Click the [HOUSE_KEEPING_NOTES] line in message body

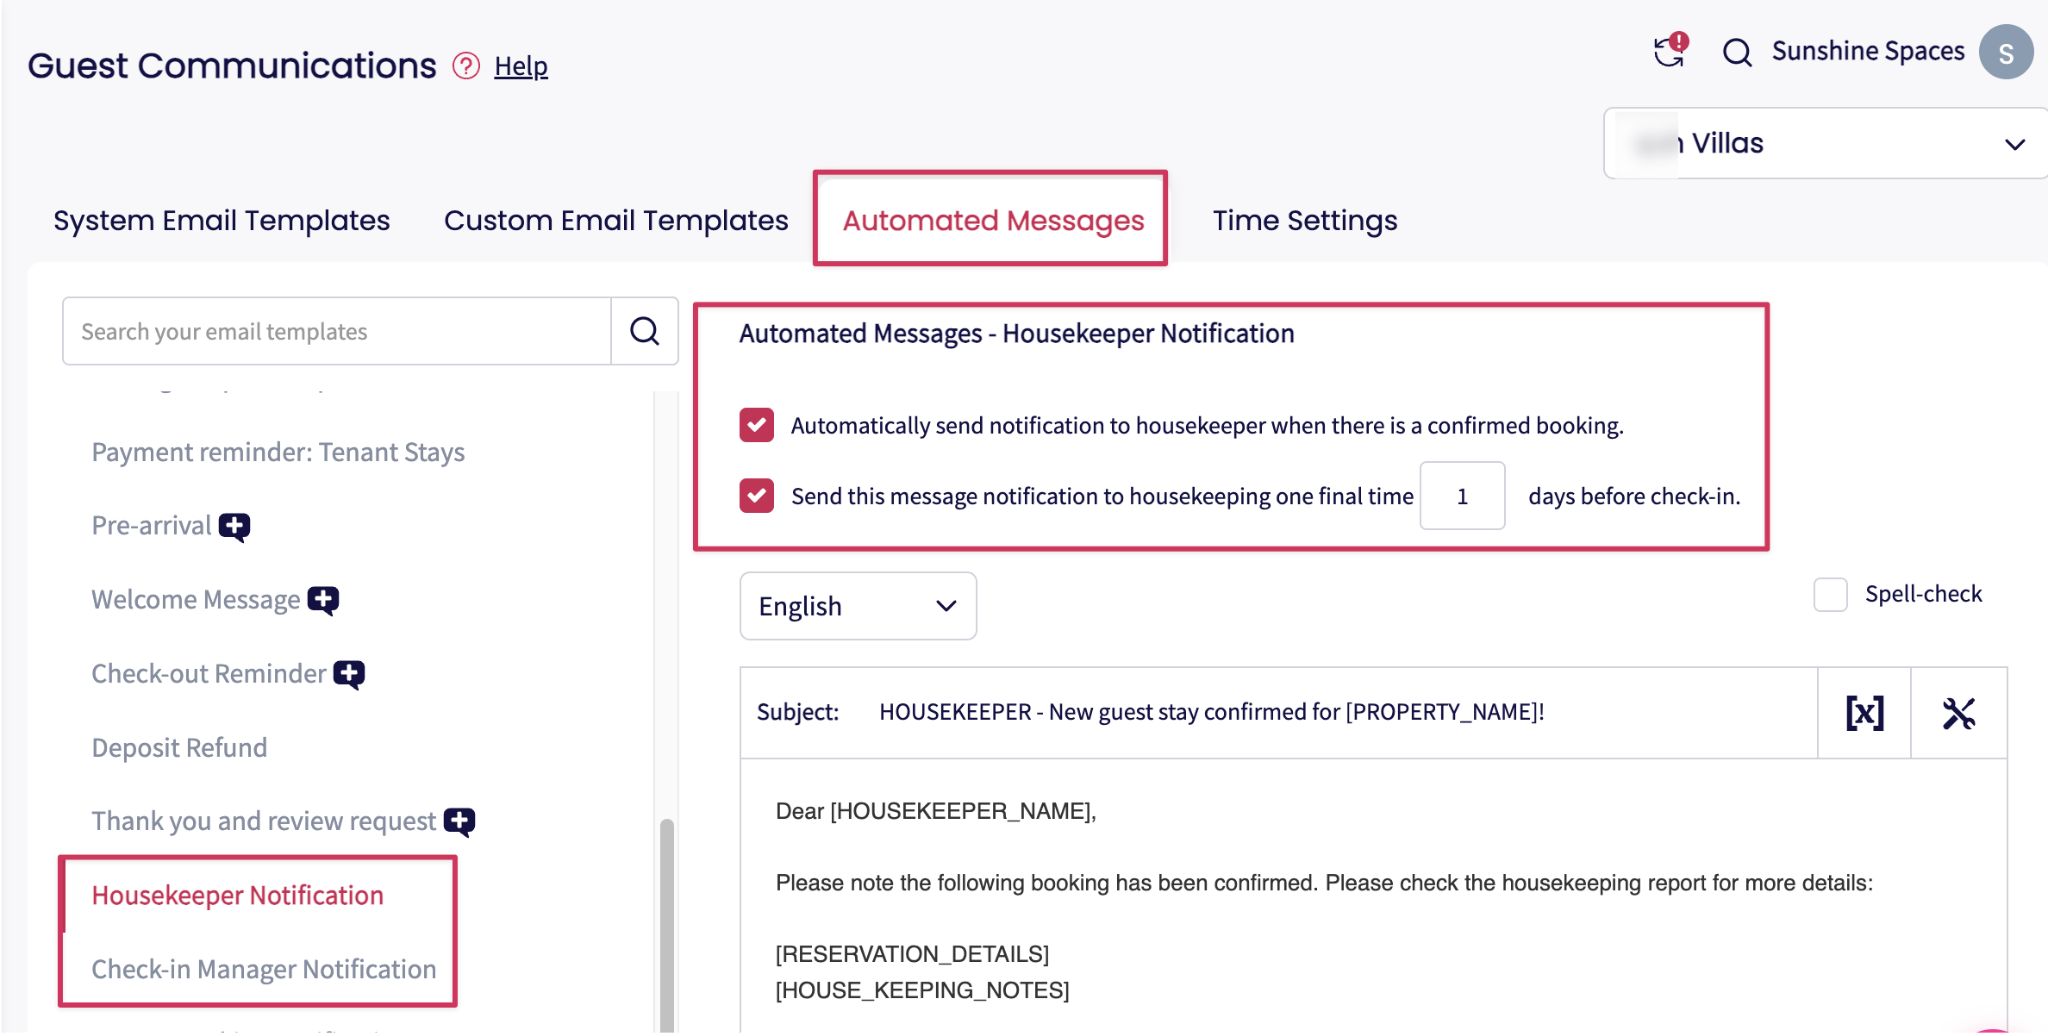pos(922,990)
